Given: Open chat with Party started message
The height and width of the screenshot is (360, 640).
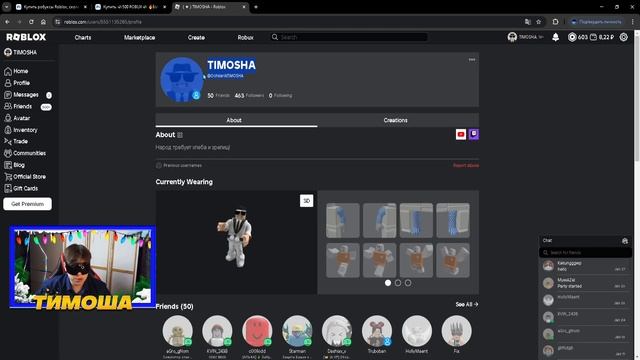Looking at the screenshot, I should click(585, 283).
